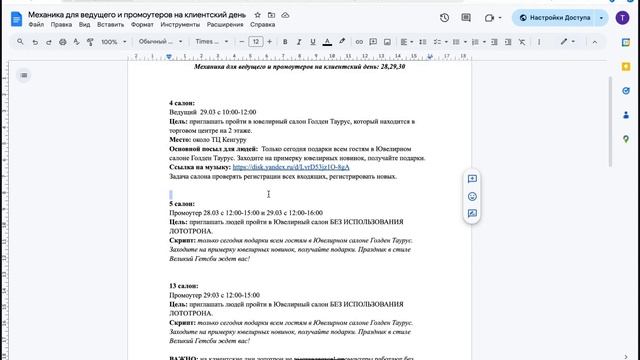Screen dimensions: 640x360
Task: Open the Правка menu
Action: (x=61, y=24)
